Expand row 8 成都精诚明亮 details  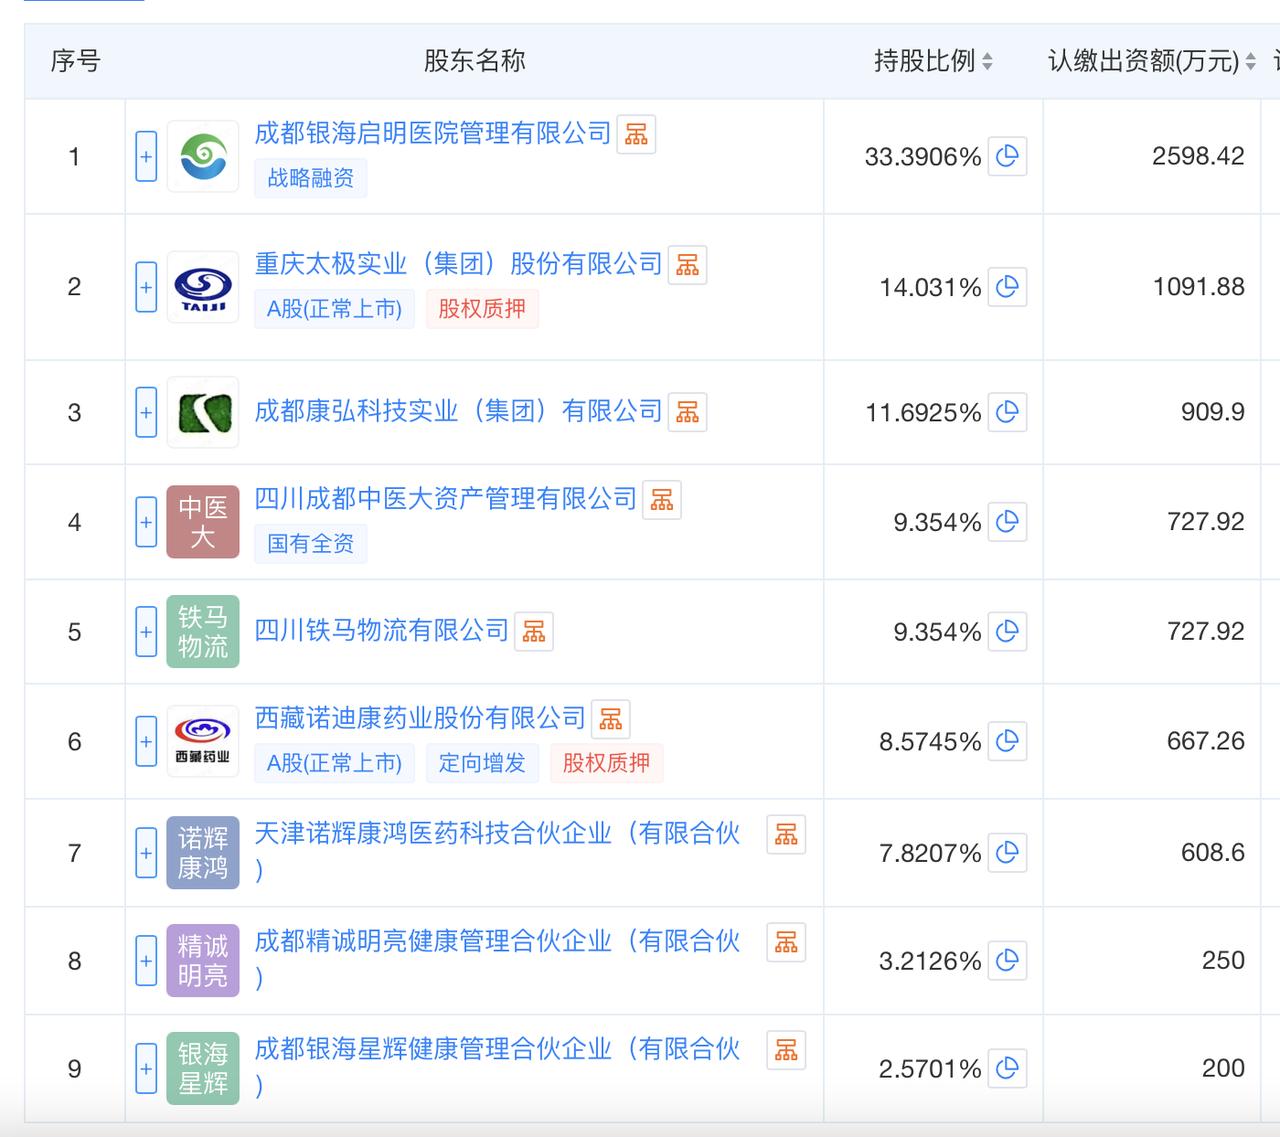(x=146, y=961)
